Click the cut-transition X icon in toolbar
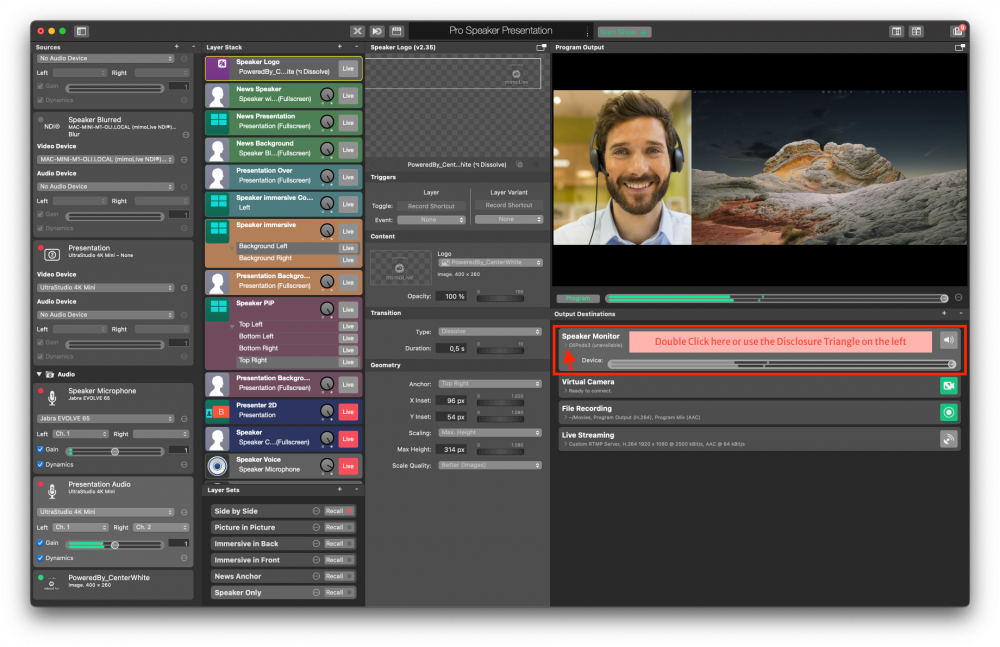This screenshot has height=647, width=1000. click(x=357, y=31)
